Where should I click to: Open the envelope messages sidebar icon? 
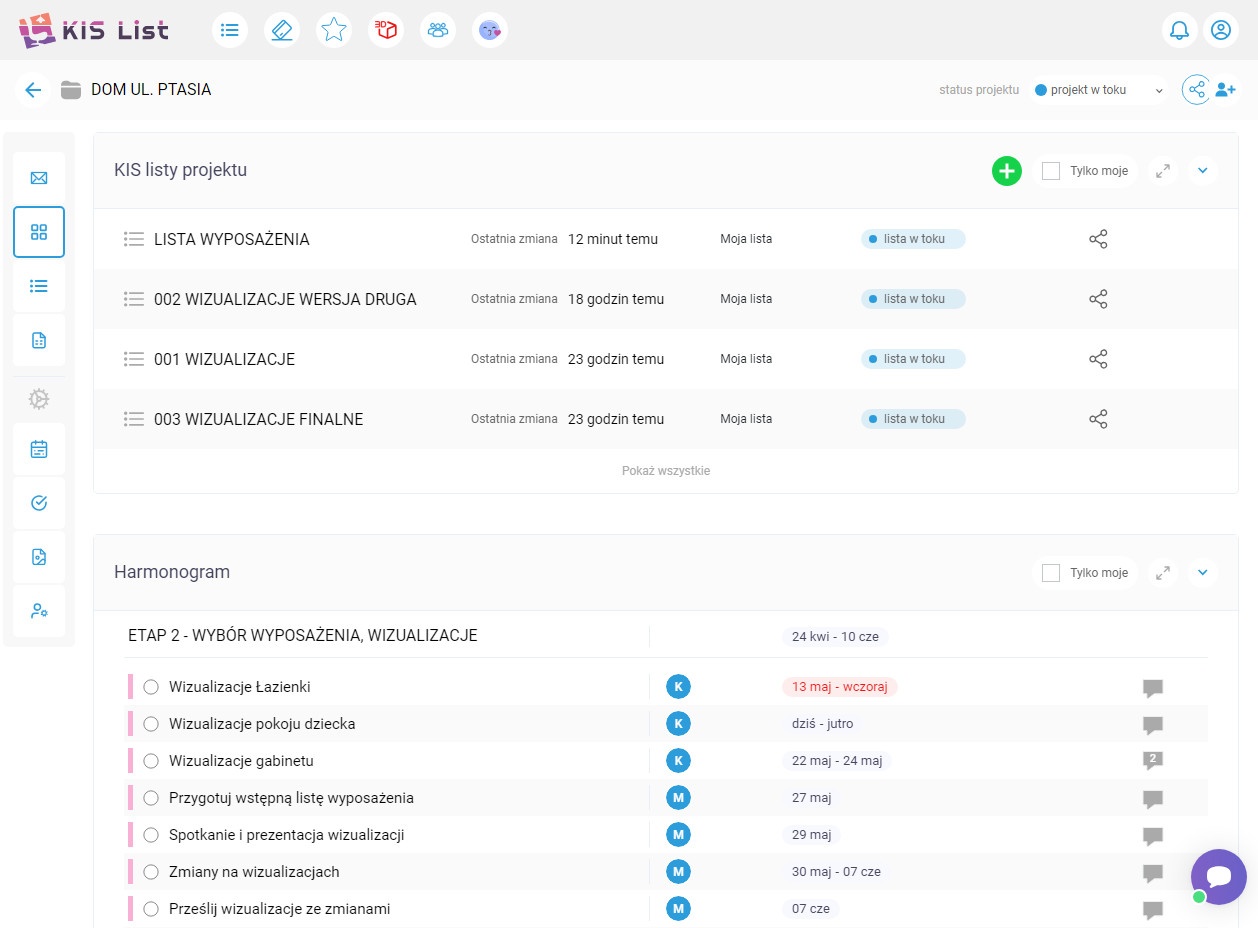[39, 178]
